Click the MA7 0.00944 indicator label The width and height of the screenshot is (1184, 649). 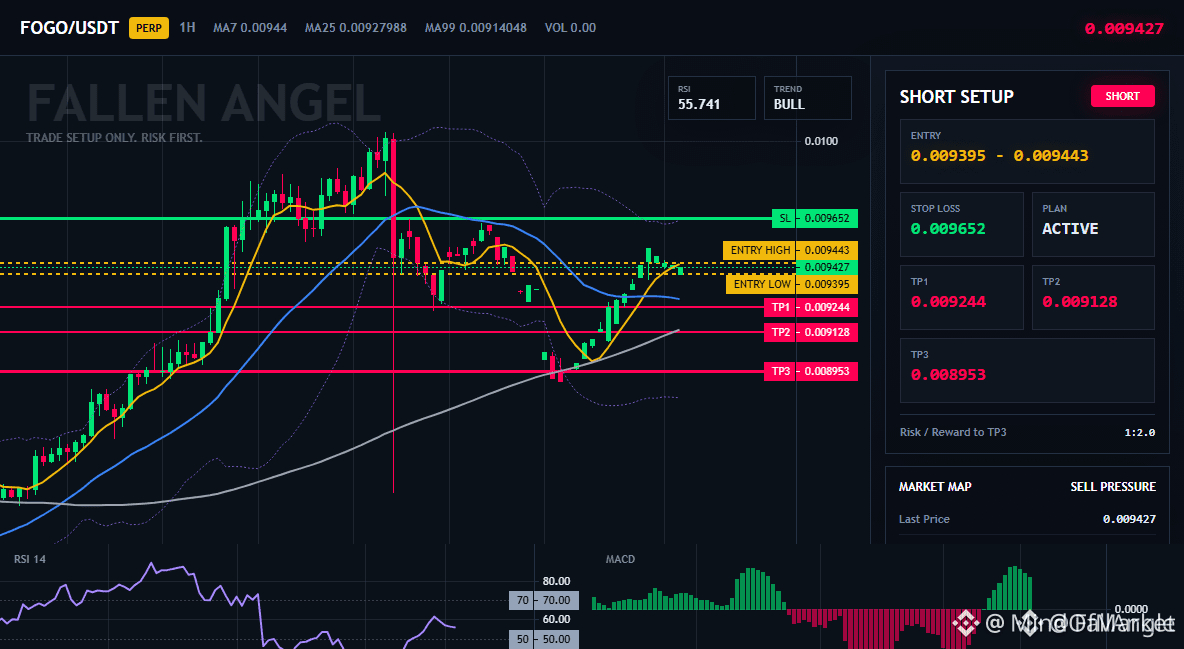click(x=250, y=28)
